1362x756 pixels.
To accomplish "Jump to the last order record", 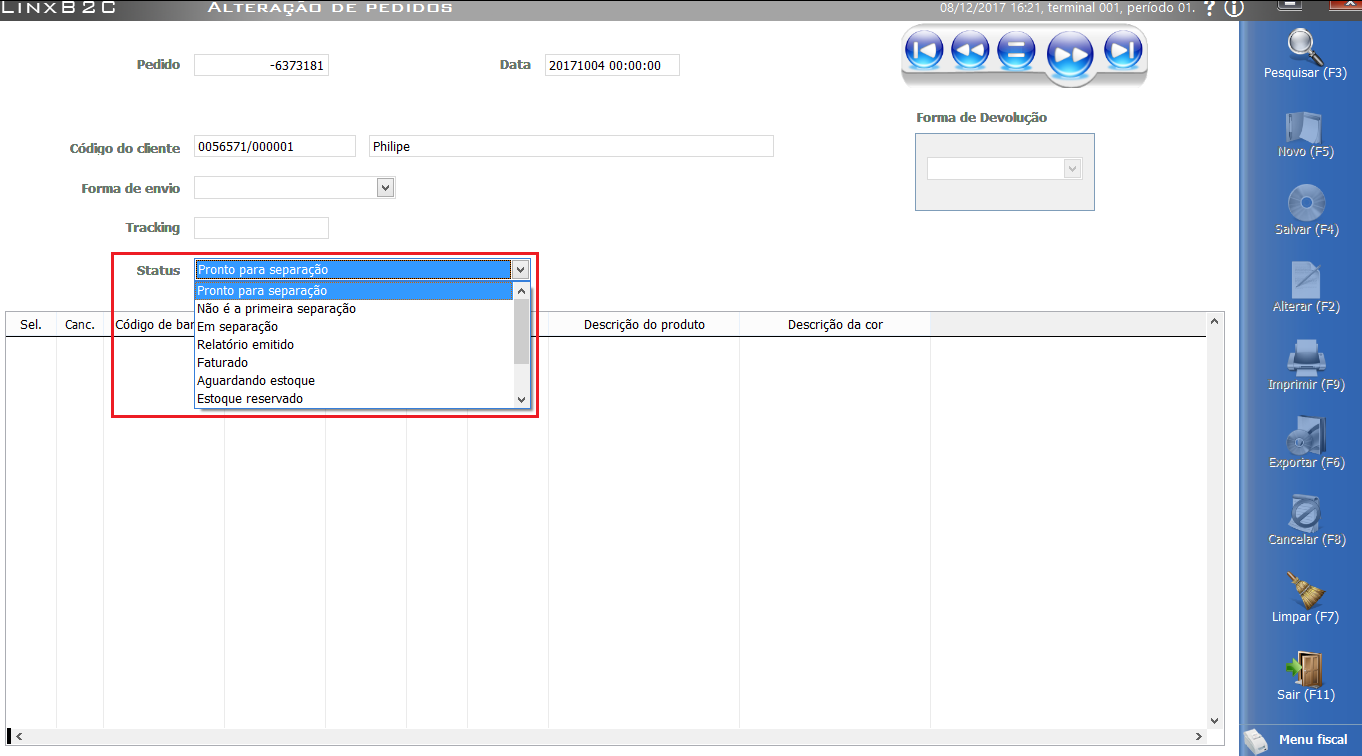I will click(x=1123, y=49).
